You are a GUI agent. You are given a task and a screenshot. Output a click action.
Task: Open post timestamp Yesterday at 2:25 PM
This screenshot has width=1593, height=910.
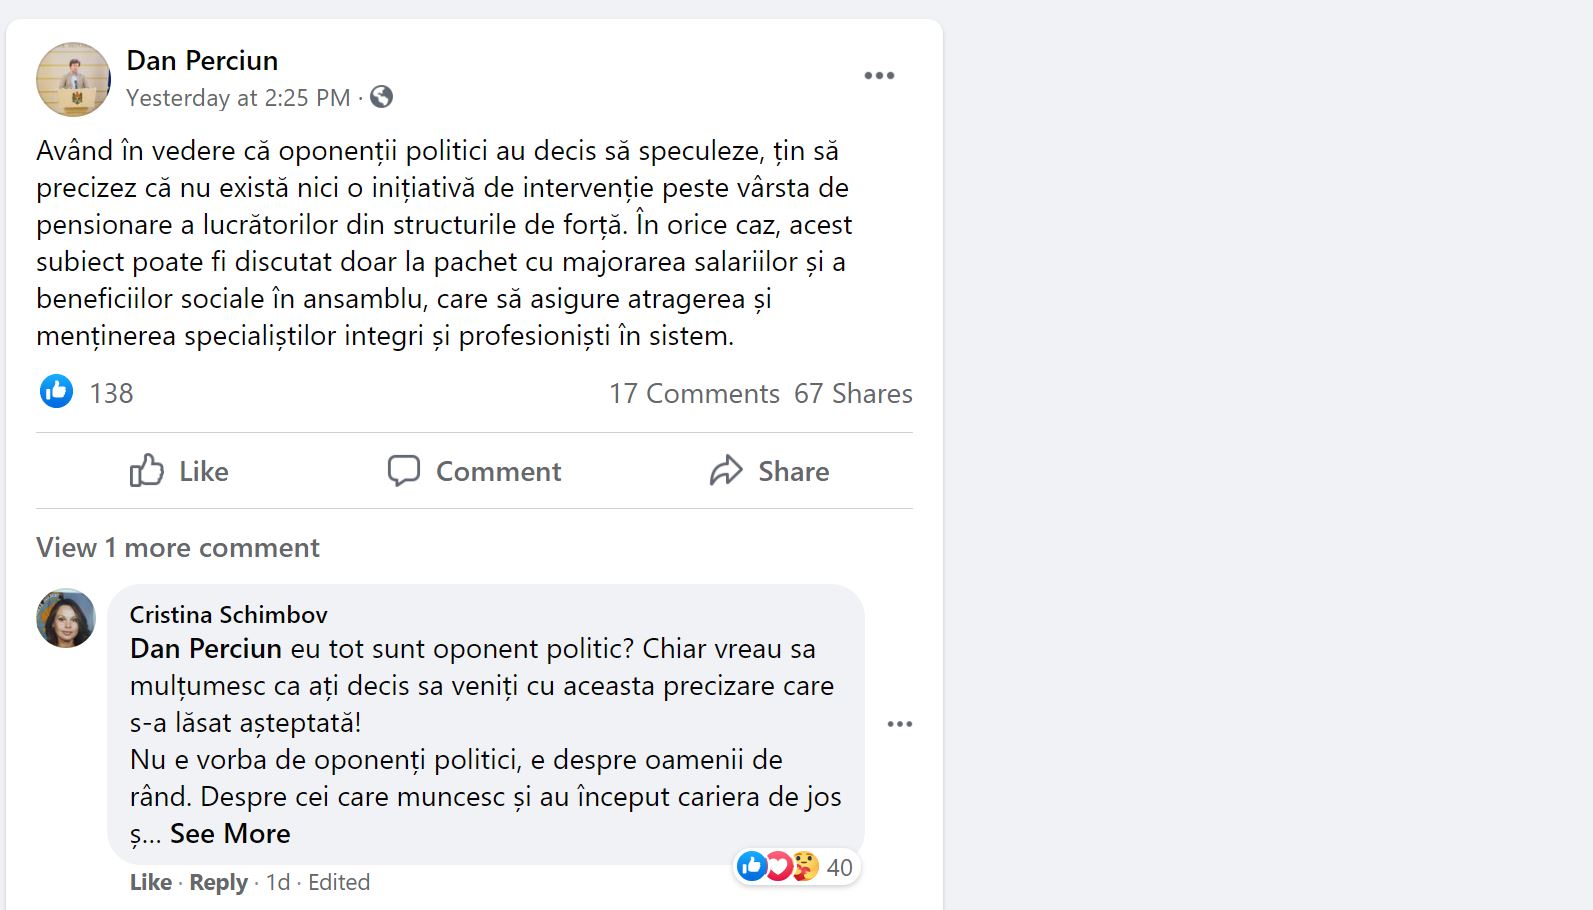click(238, 98)
